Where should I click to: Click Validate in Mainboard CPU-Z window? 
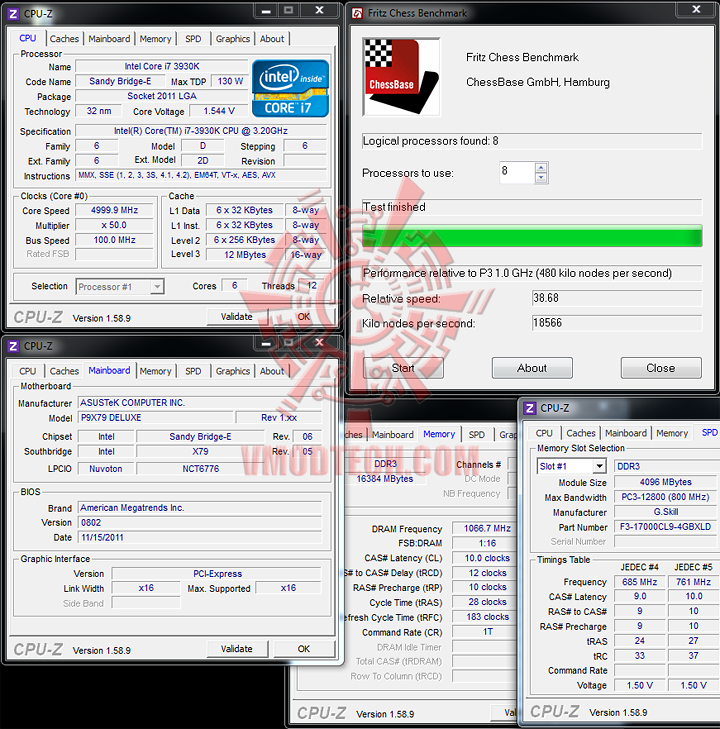tap(237, 649)
